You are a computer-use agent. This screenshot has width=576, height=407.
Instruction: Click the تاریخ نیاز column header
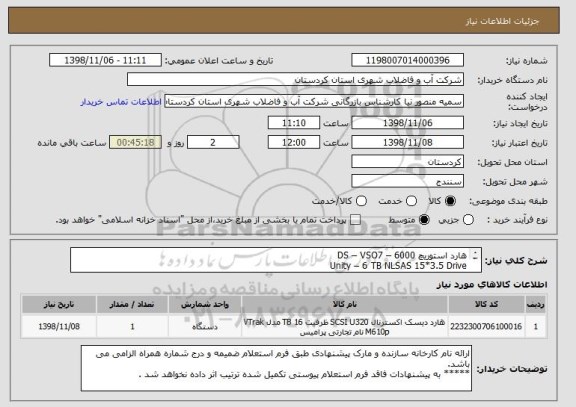click(59, 305)
